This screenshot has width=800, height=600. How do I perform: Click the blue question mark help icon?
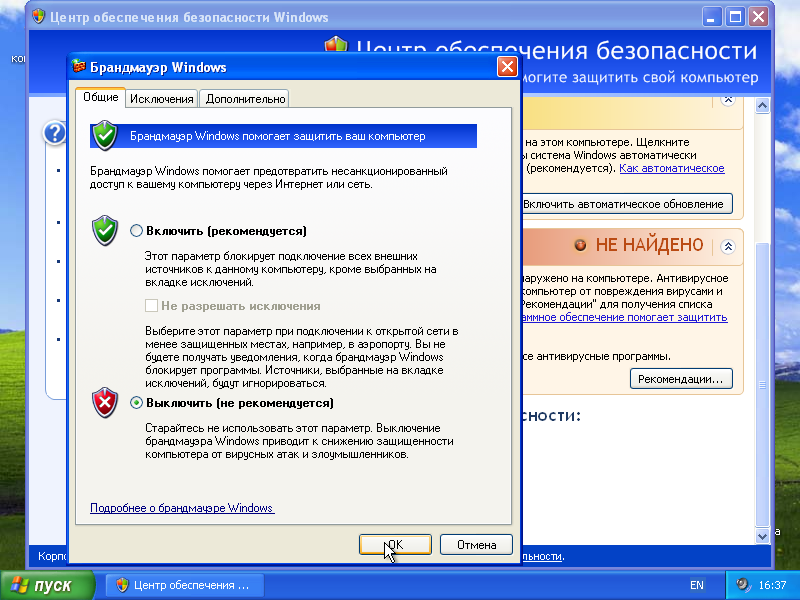[54, 133]
